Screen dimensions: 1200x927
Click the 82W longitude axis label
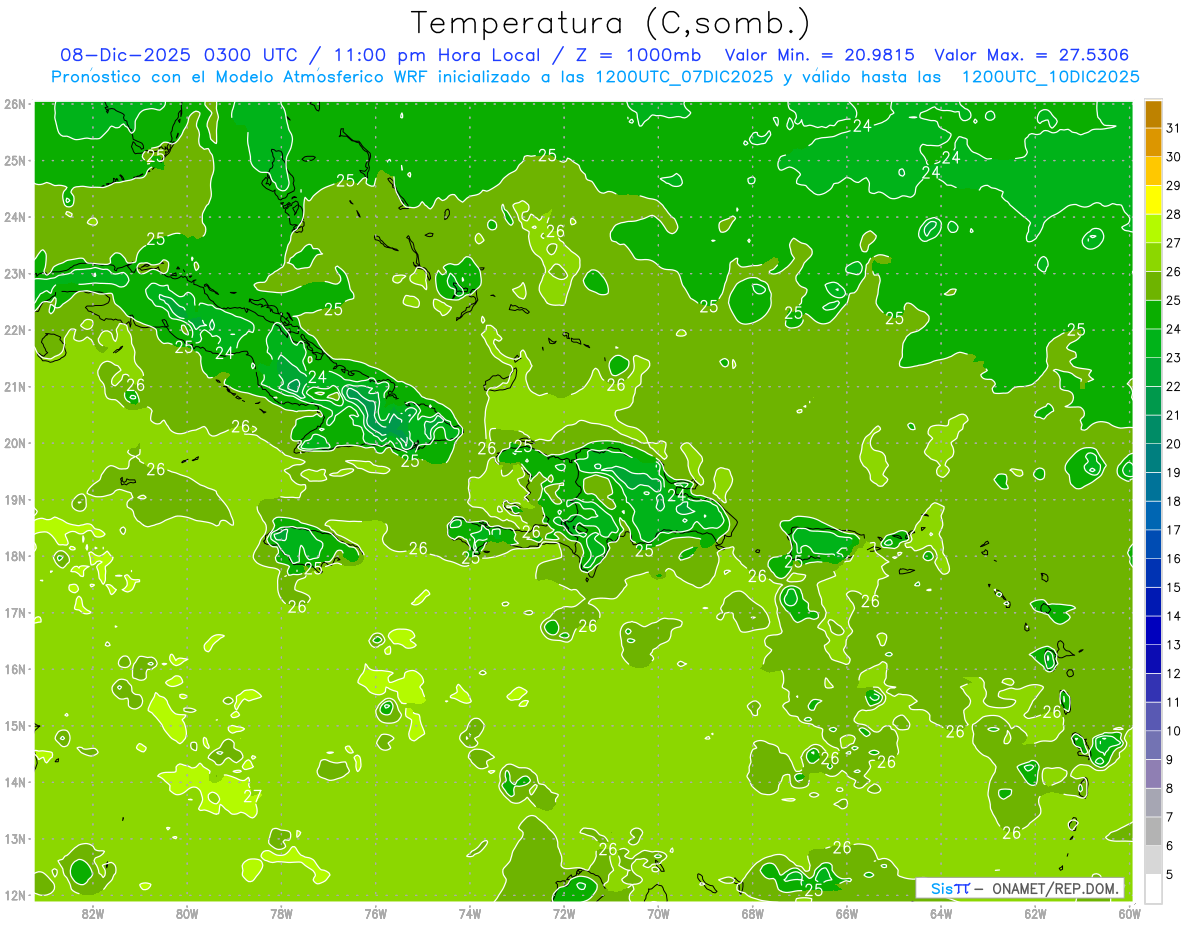pos(93,912)
